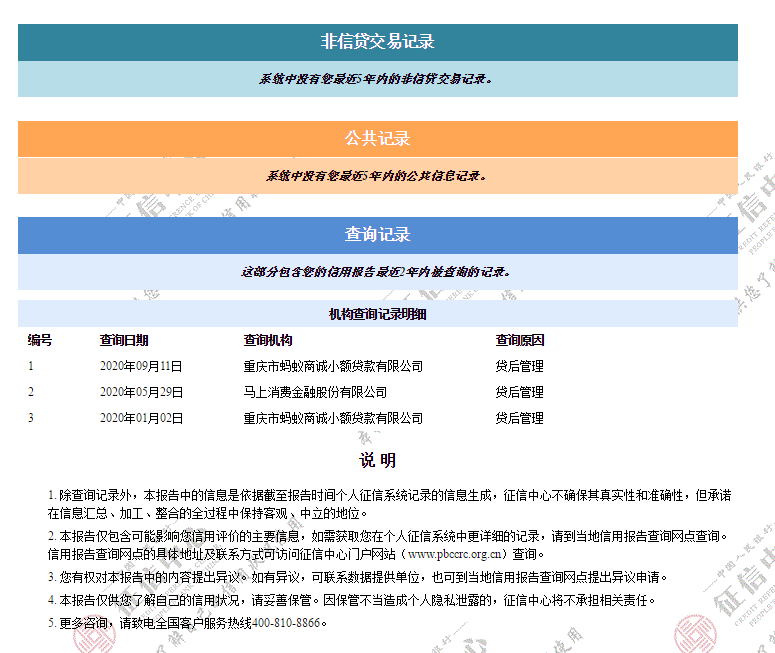
Task: Click the 非信贷交易记录 section header
Action: [378, 42]
